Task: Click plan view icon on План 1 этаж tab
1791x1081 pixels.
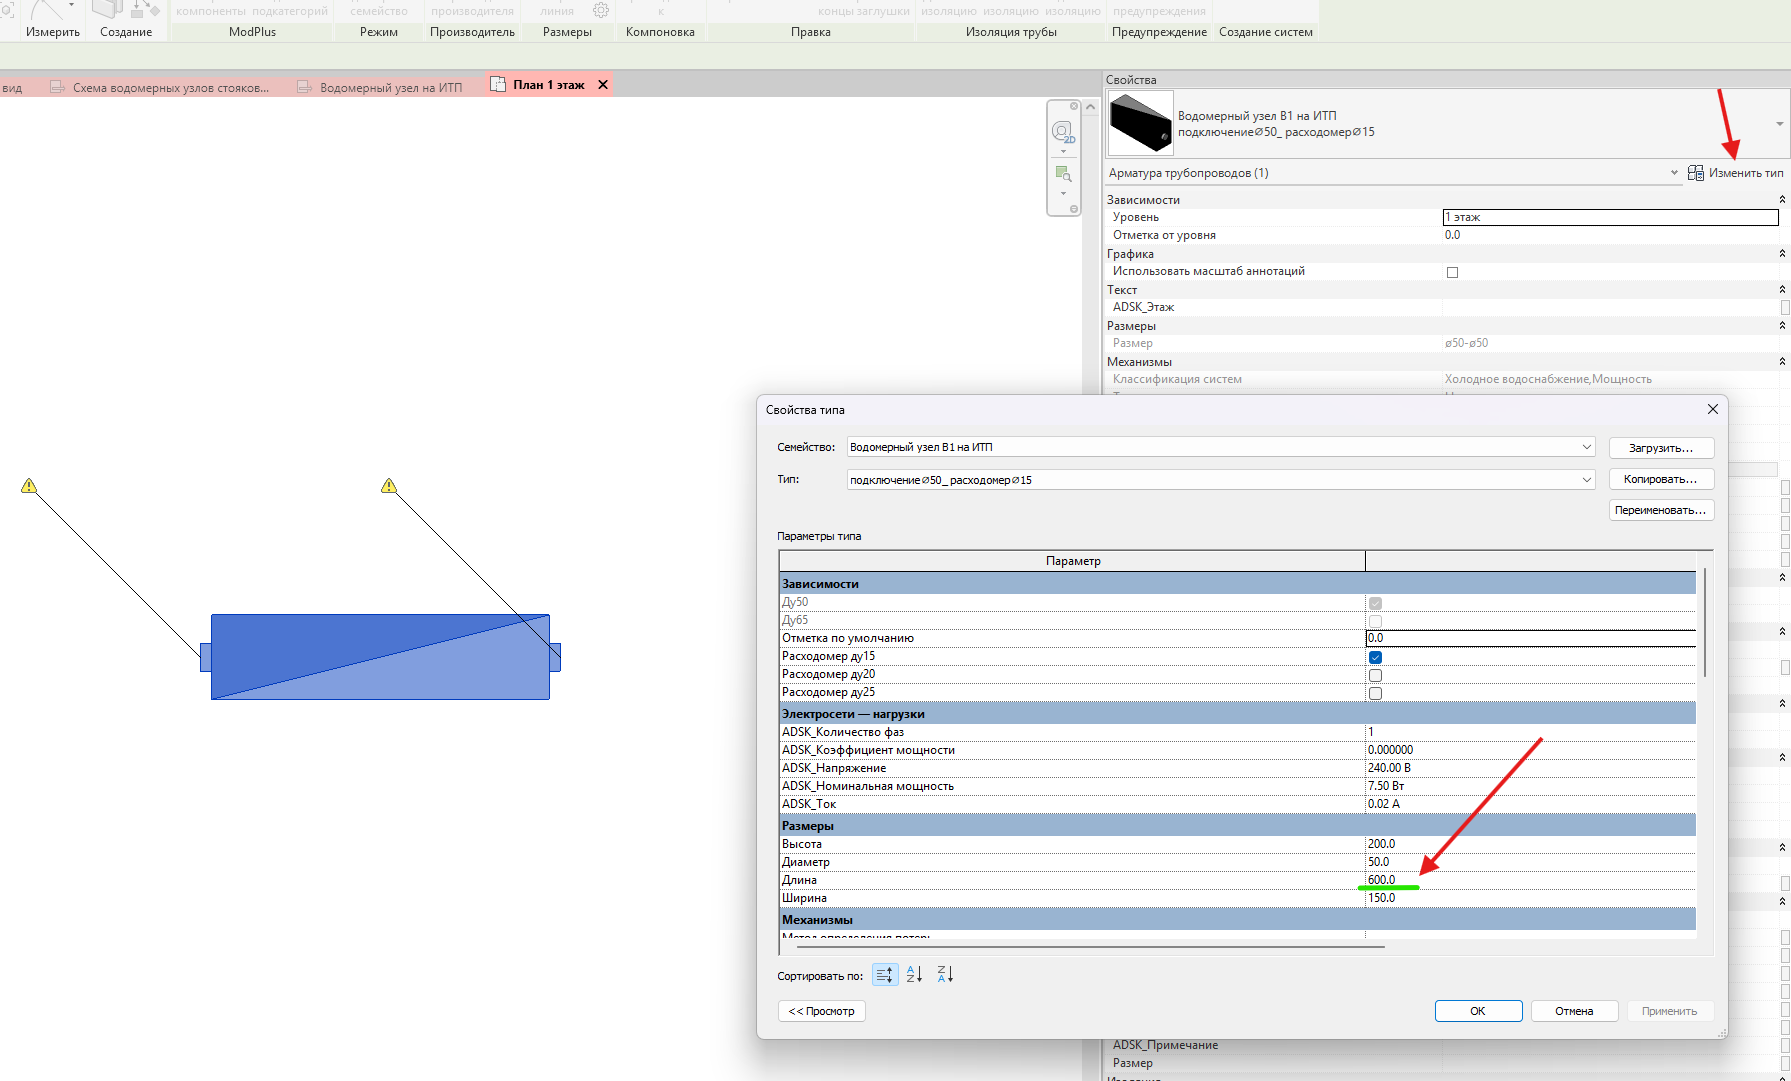Action: [498, 85]
